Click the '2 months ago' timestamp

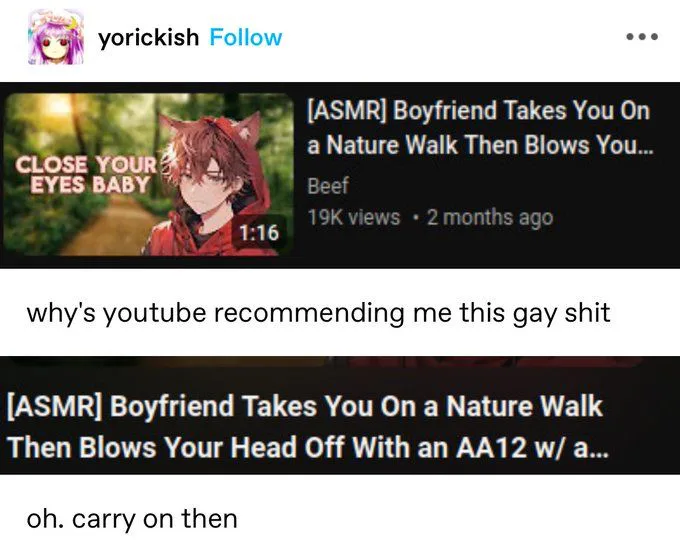click(490, 218)
